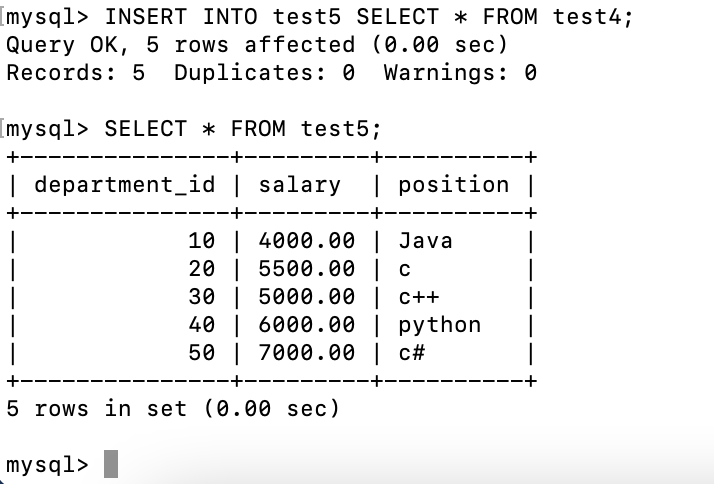Click the 4000.00 salary value
714x484 pixels.
[306, 241]
